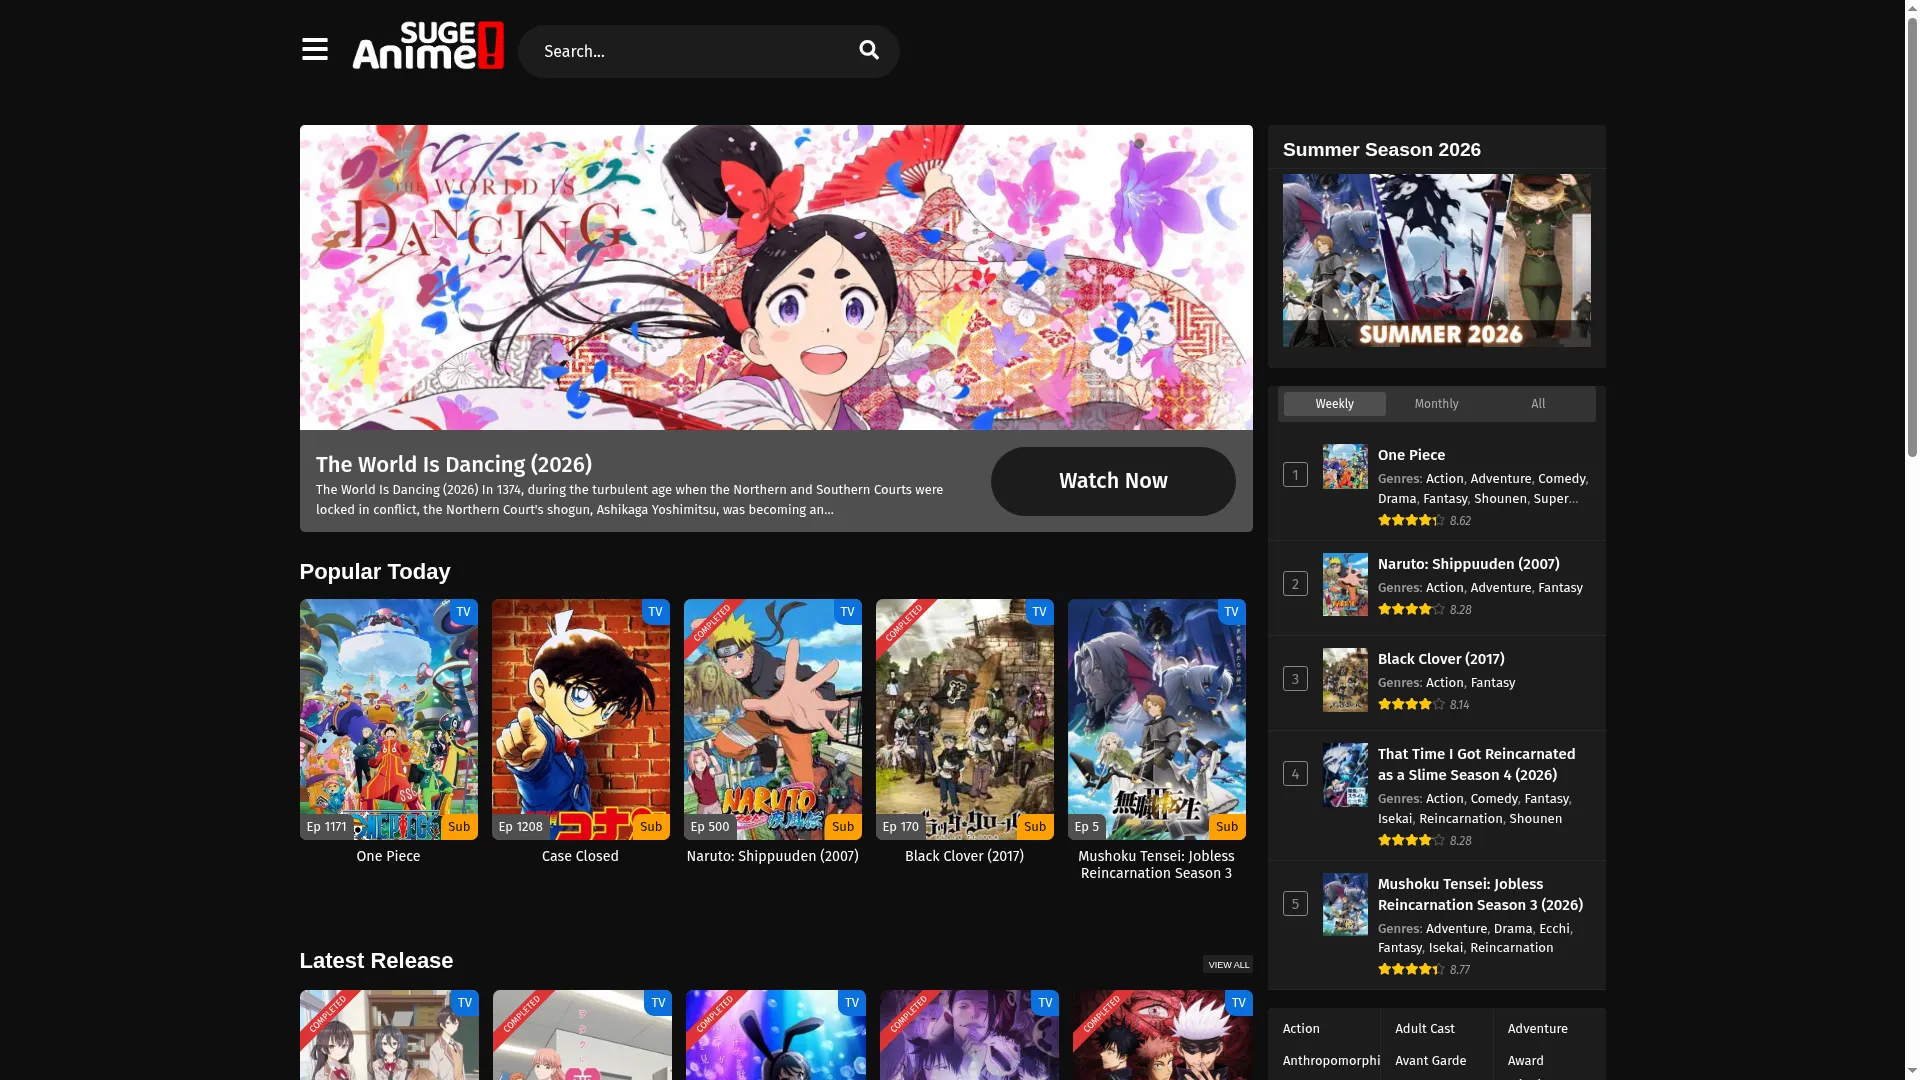The width and height of the screenshot is (1920, 1080).
Task: Click the Fantasy genre under Naruto: Shippuuden ranking
Action: point(1560,588)
